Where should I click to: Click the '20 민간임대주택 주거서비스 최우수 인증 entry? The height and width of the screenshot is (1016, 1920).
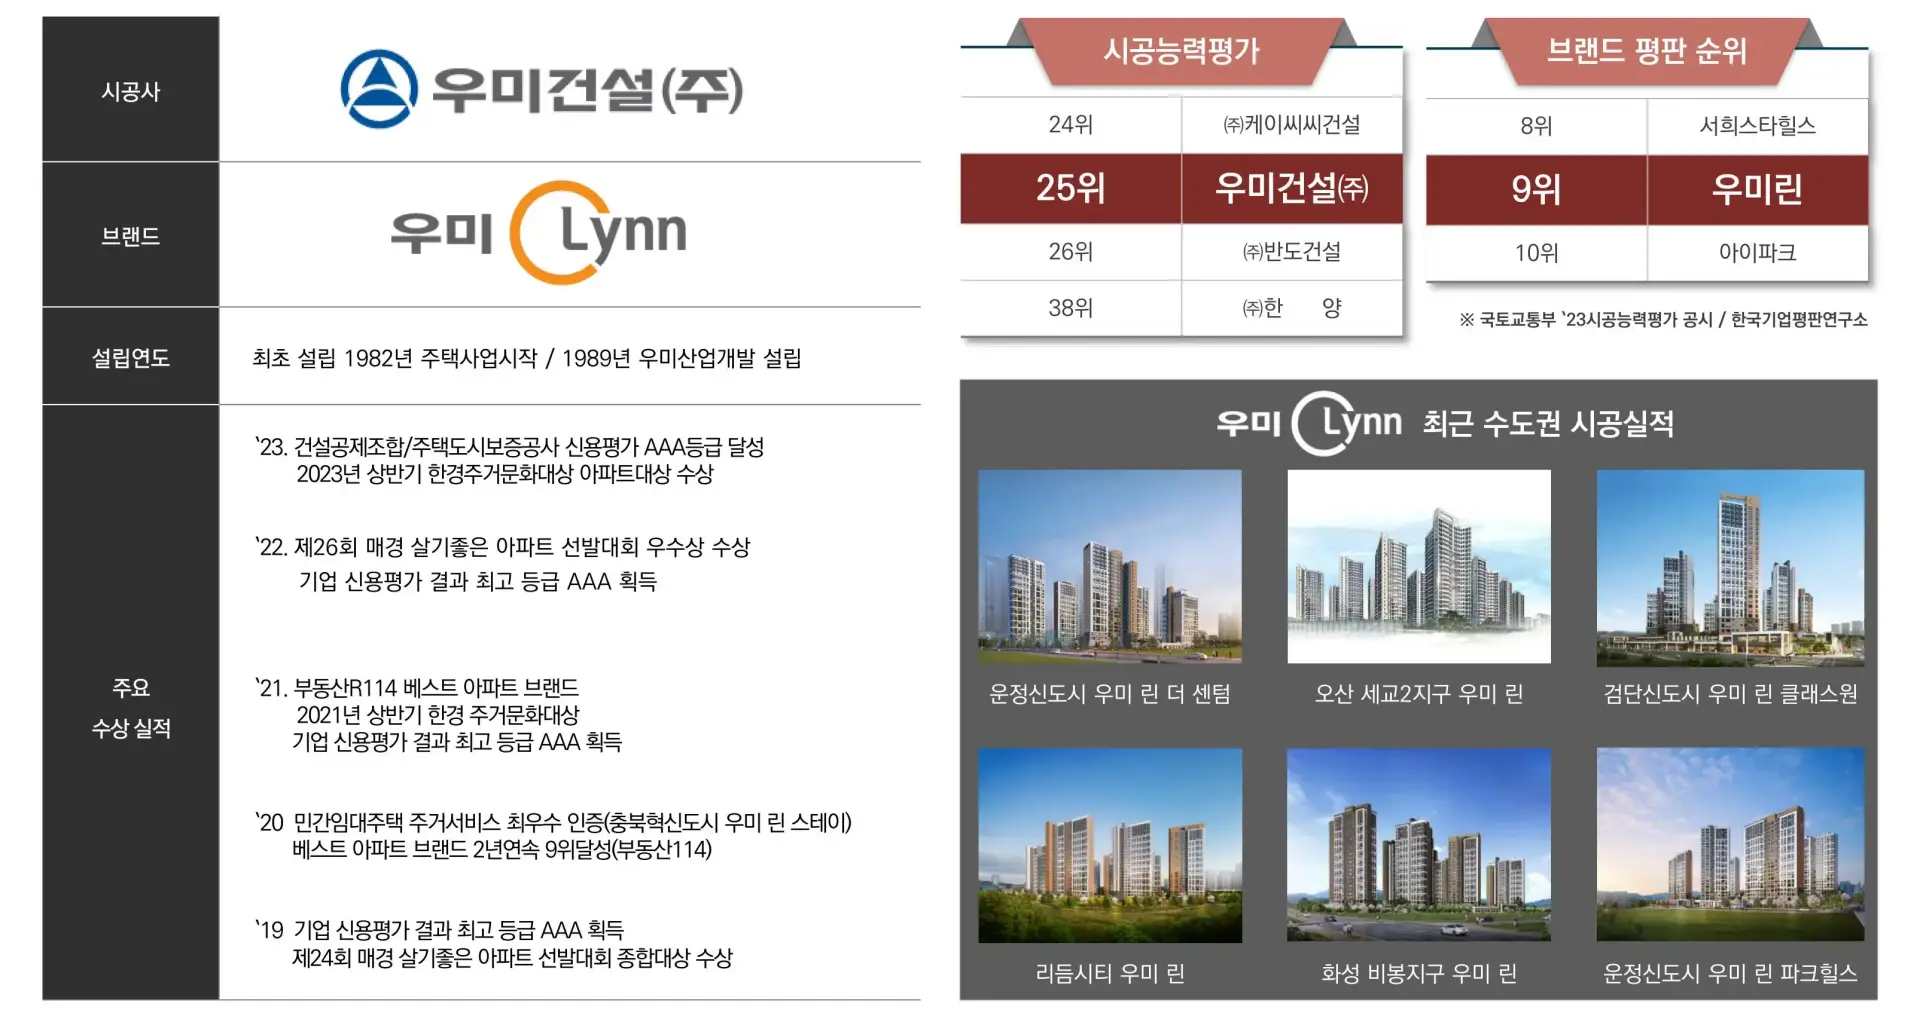[x=554, y=823]
